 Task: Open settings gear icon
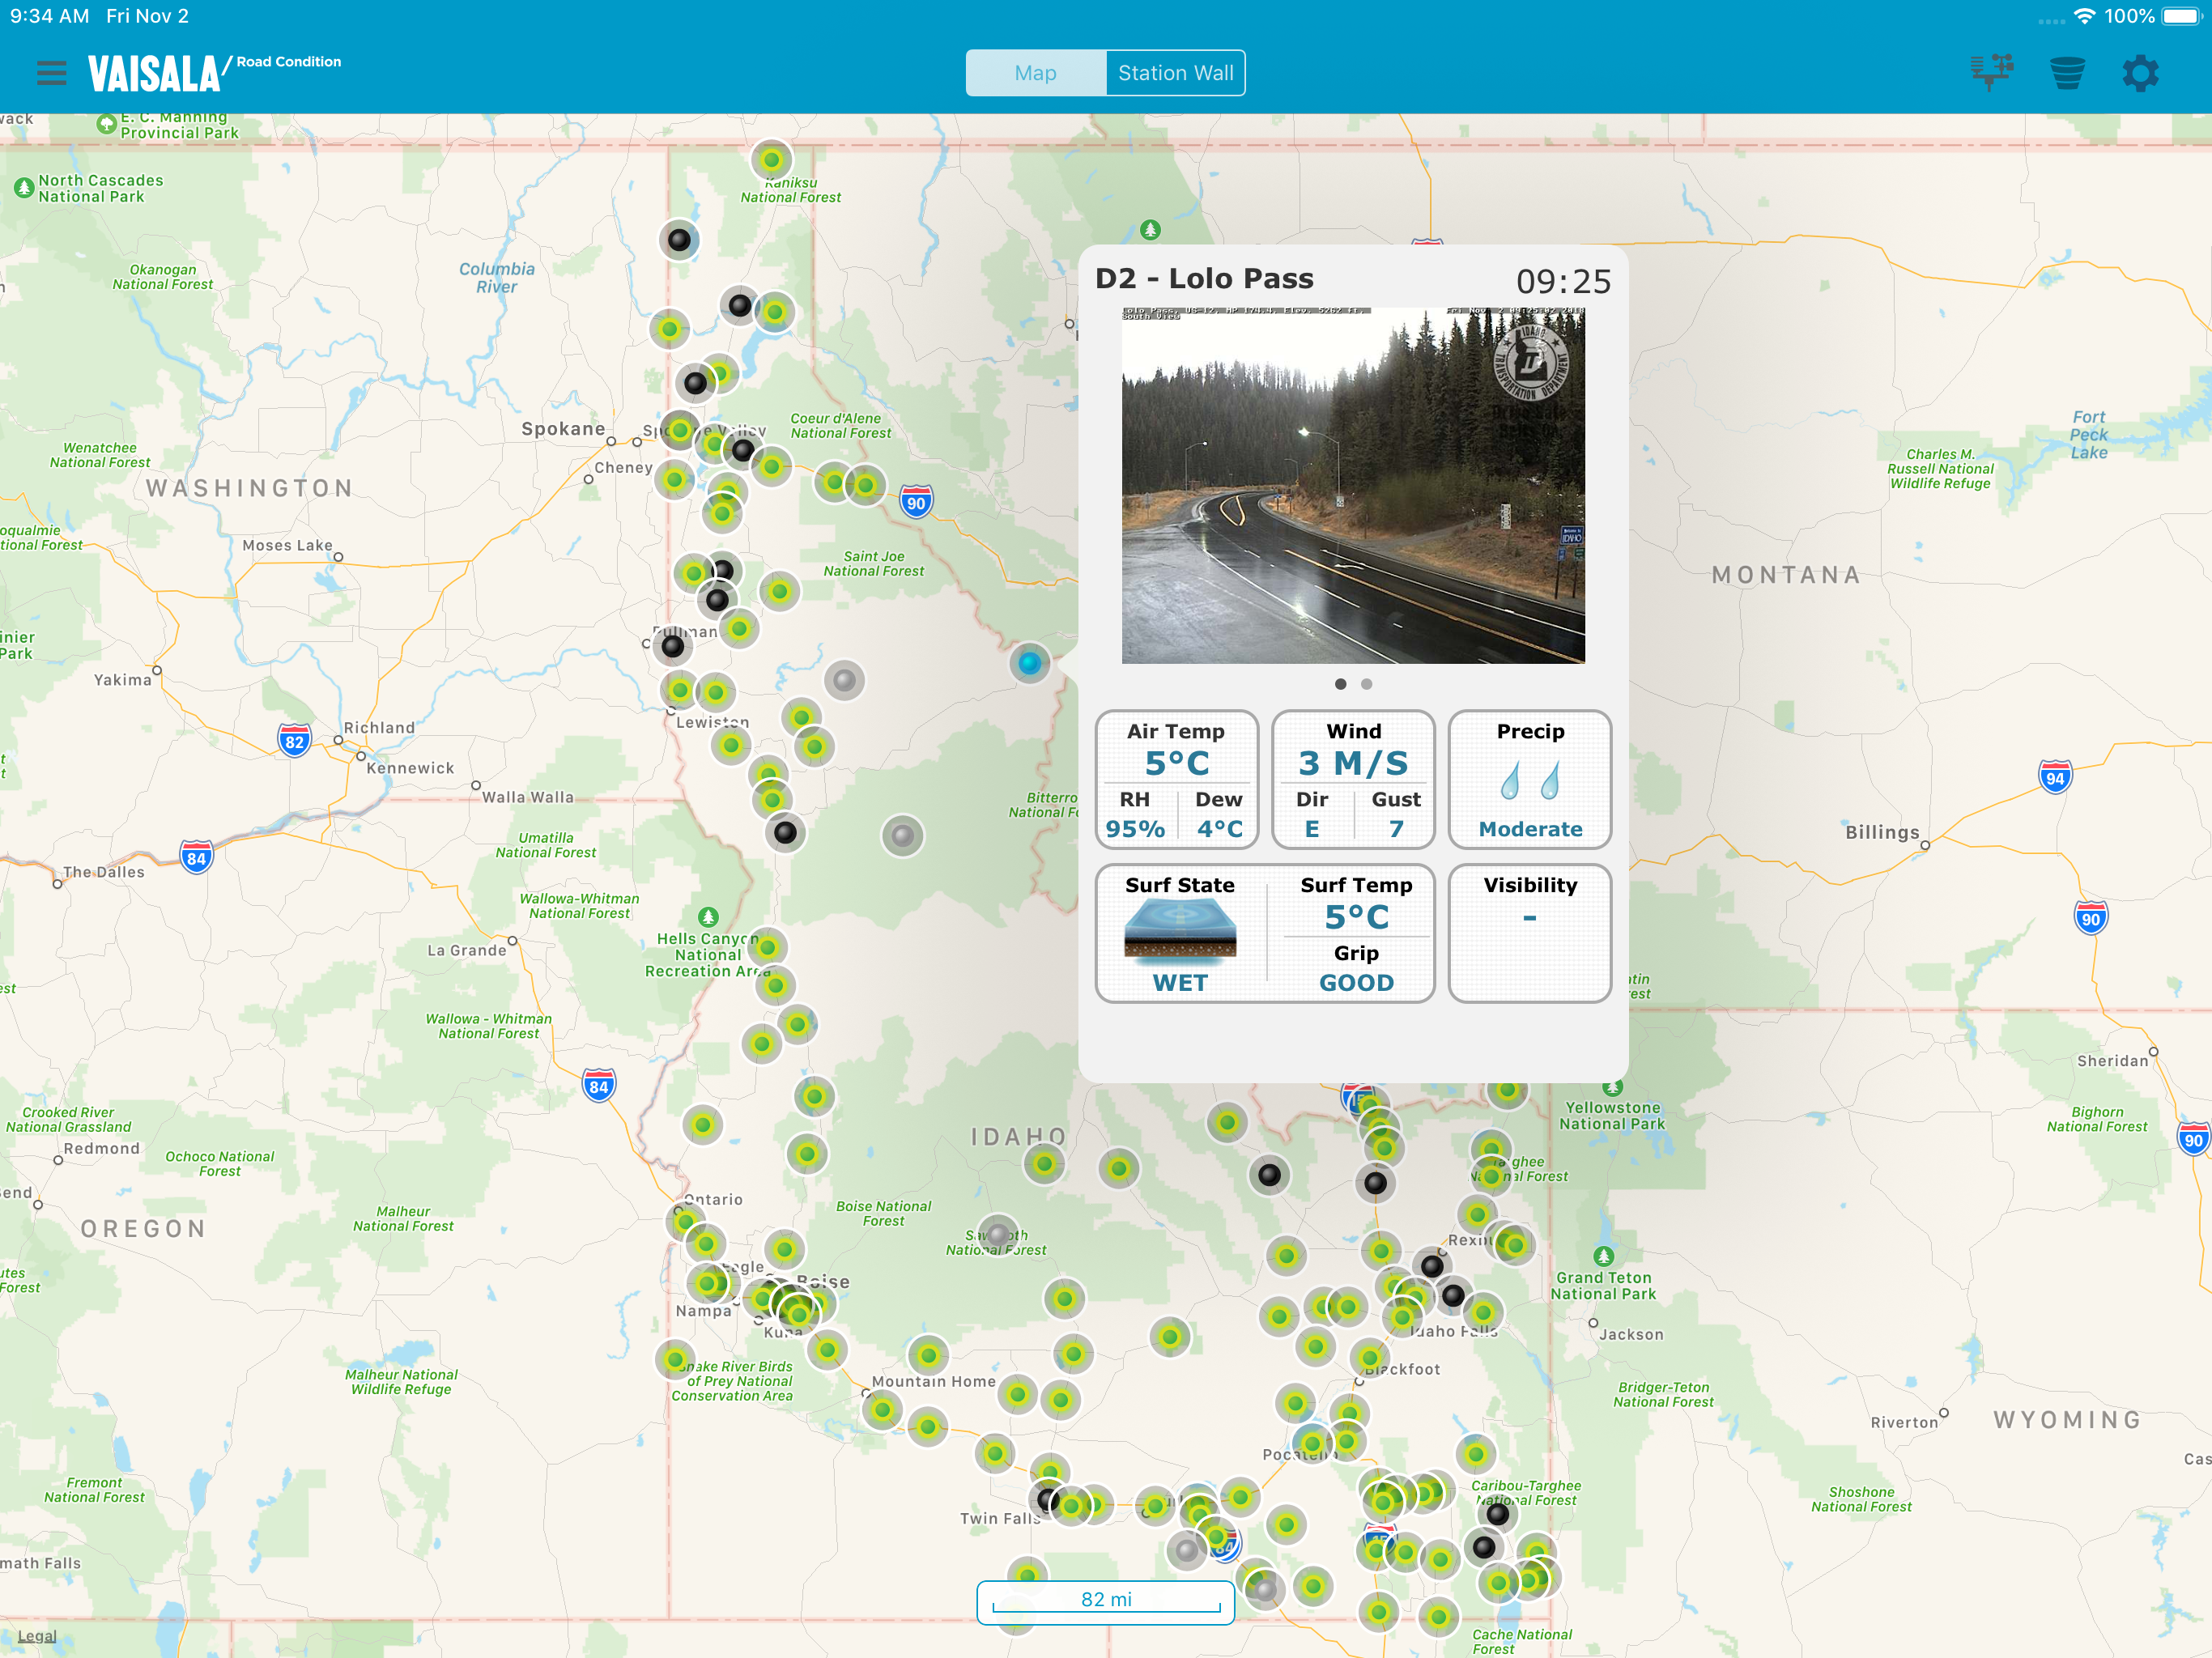[2140, 73]
